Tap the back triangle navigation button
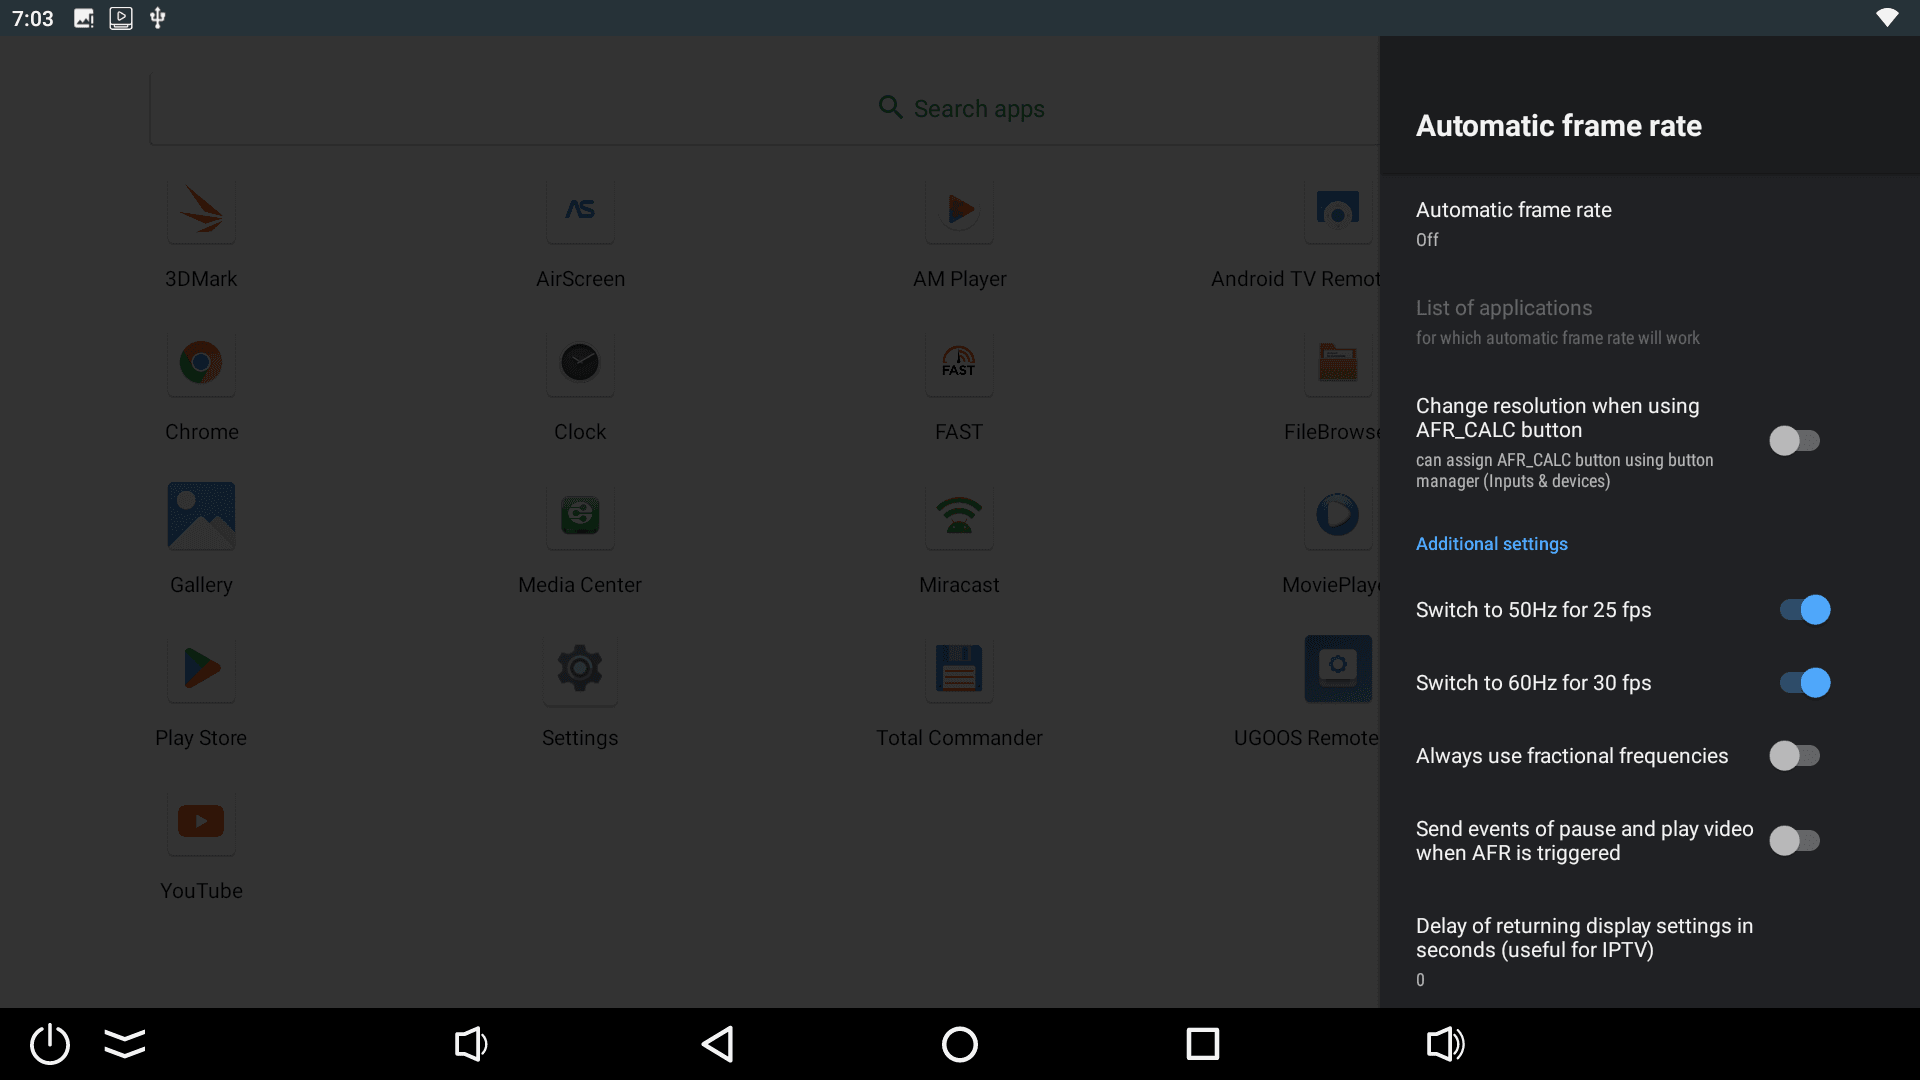 coord(718,1044)
